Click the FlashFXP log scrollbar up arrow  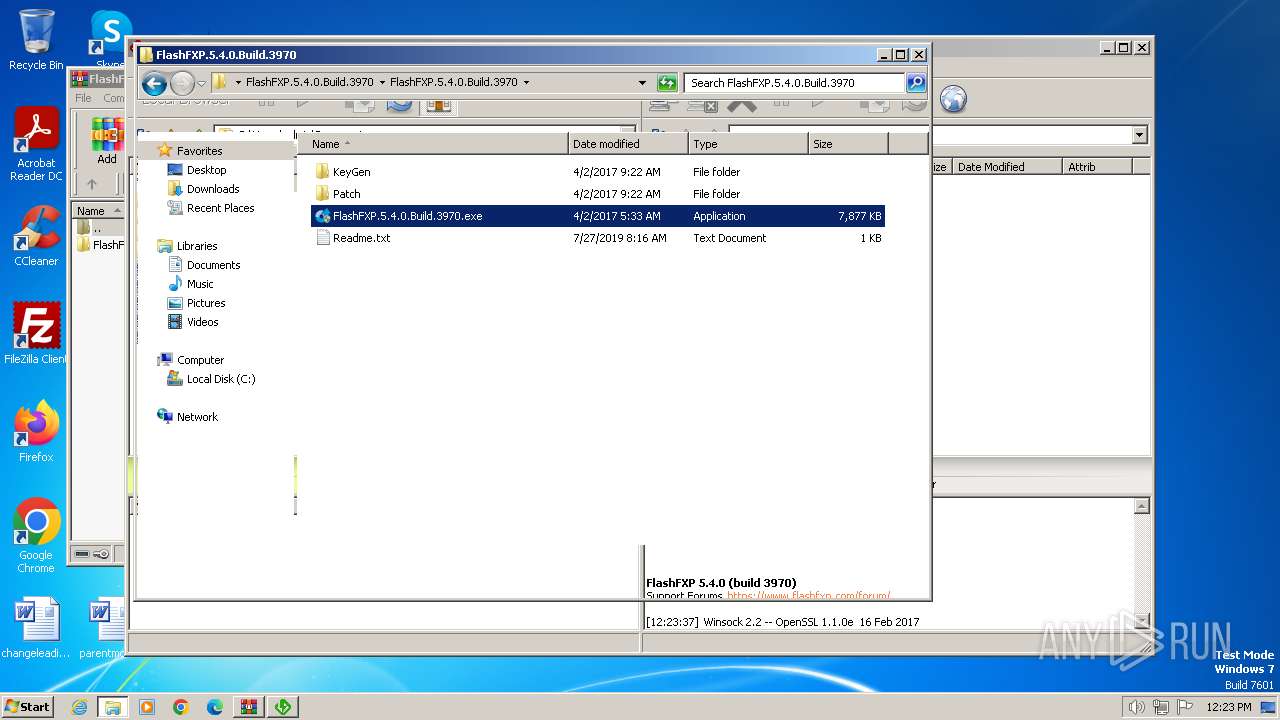1142,507
